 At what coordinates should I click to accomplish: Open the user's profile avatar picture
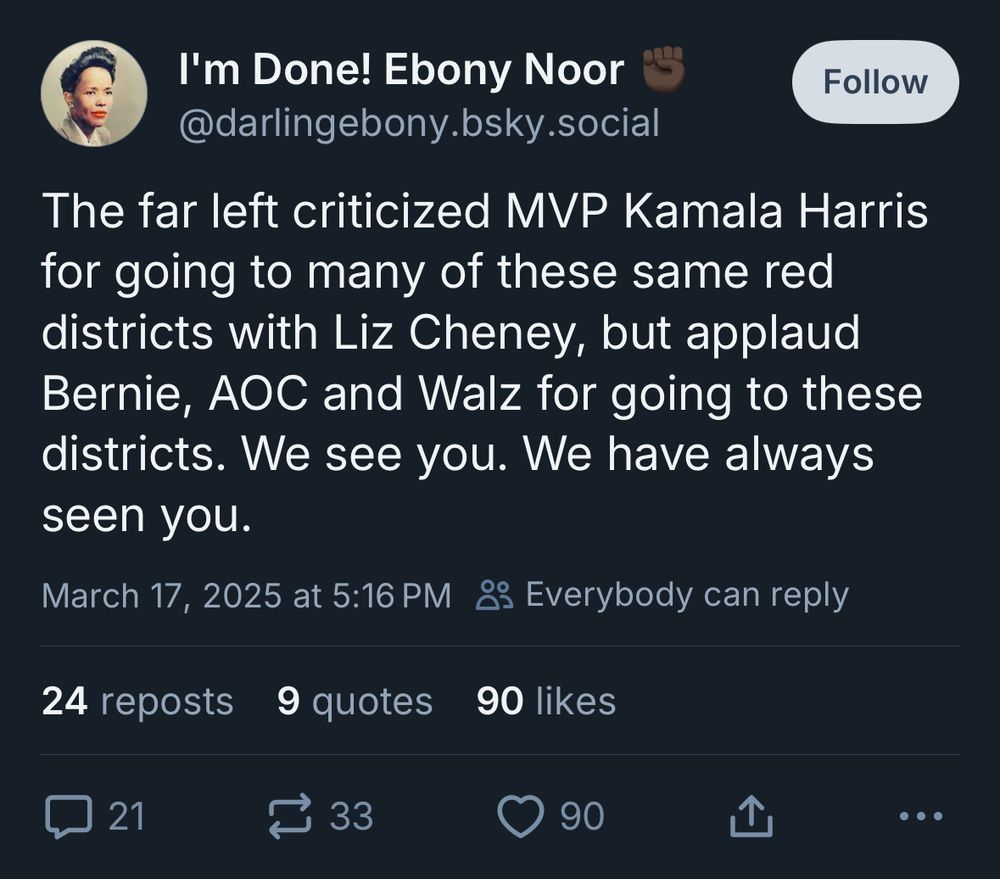[94, 94]
